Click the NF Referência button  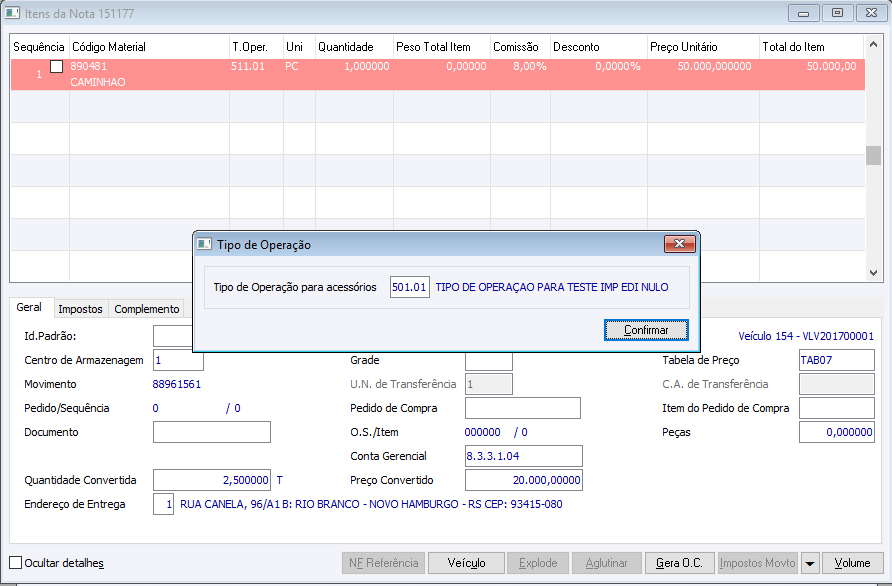point(383,563)
